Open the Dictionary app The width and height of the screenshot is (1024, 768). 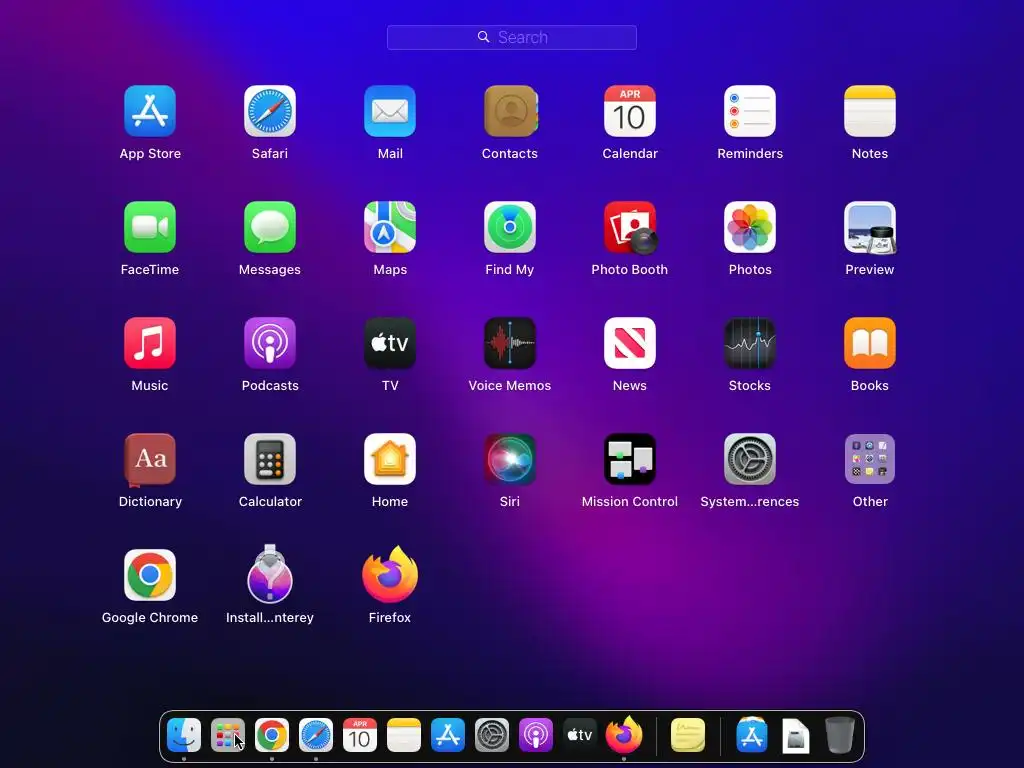pos(150,459)
